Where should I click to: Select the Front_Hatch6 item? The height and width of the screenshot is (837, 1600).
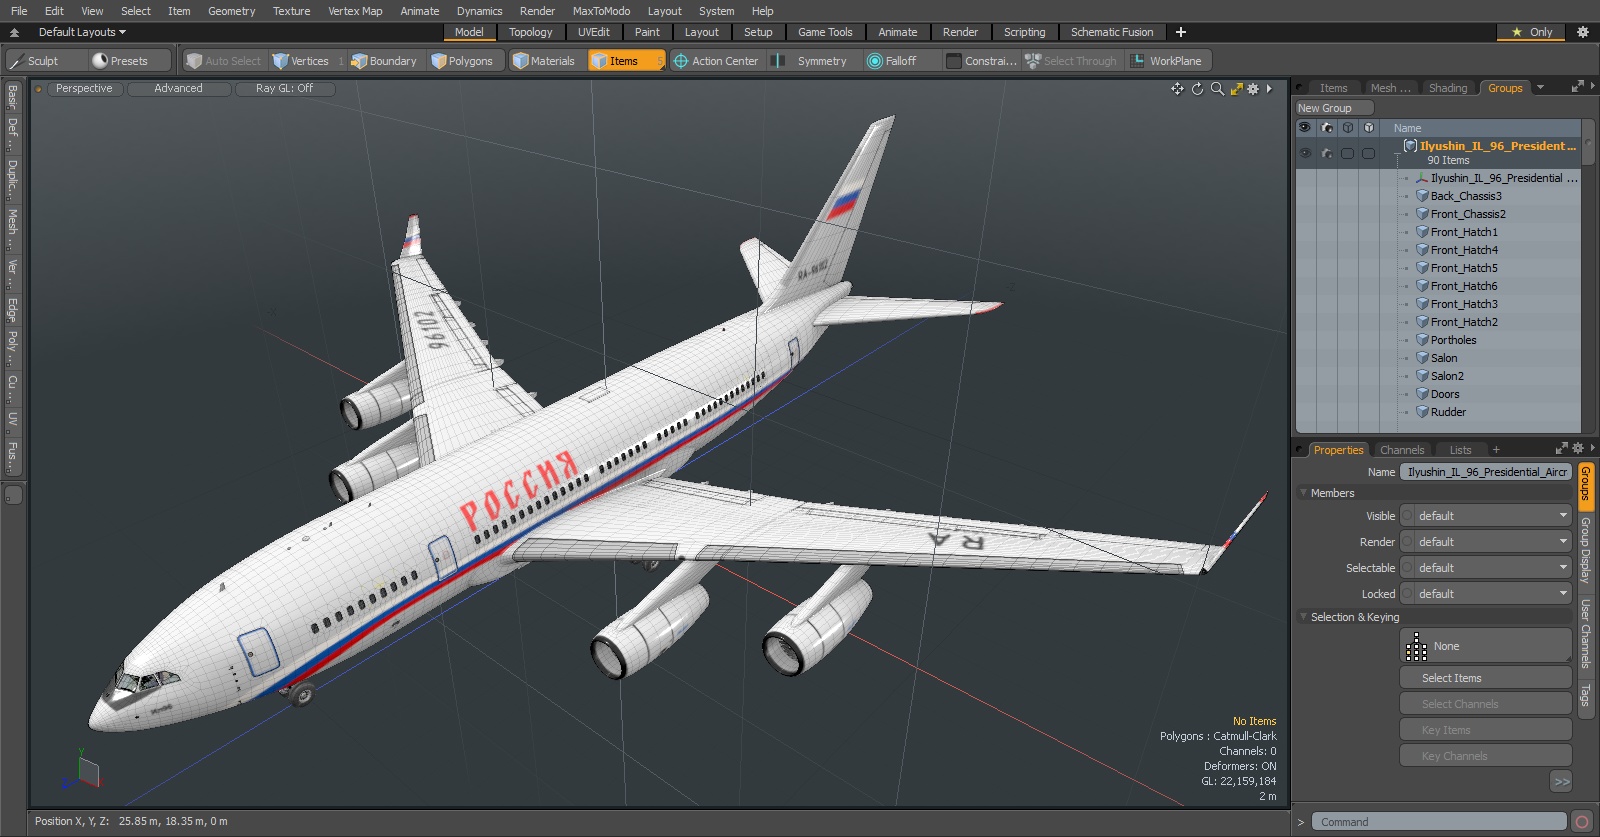1464,286
